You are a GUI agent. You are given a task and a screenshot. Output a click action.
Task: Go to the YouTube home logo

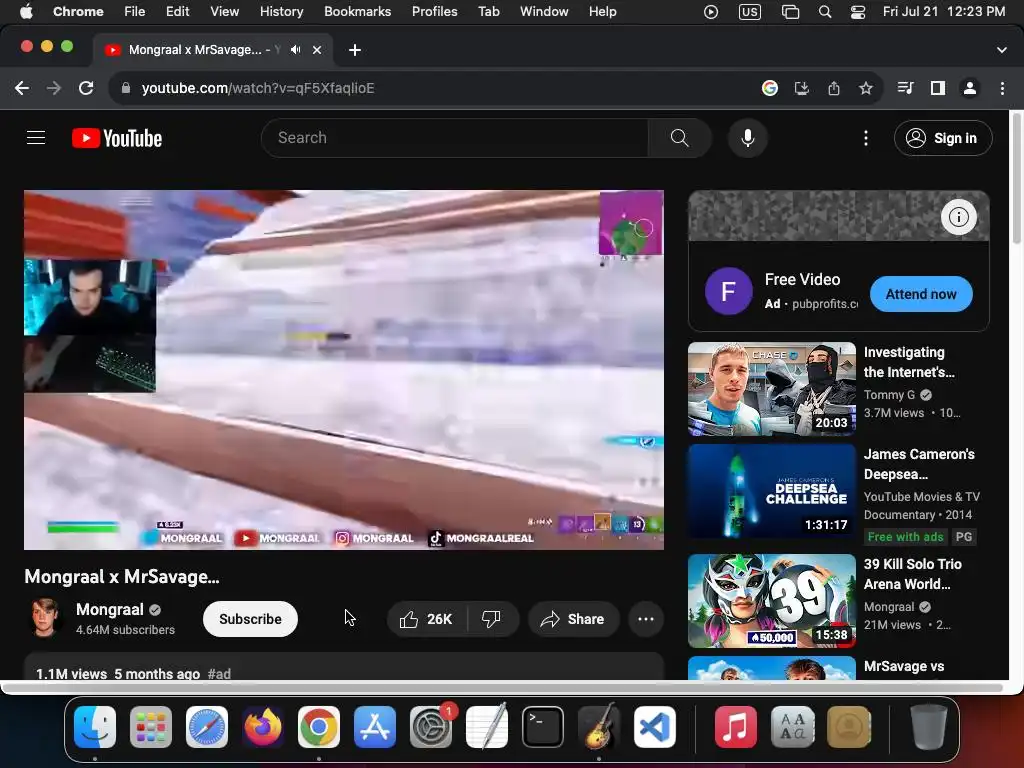117,138
